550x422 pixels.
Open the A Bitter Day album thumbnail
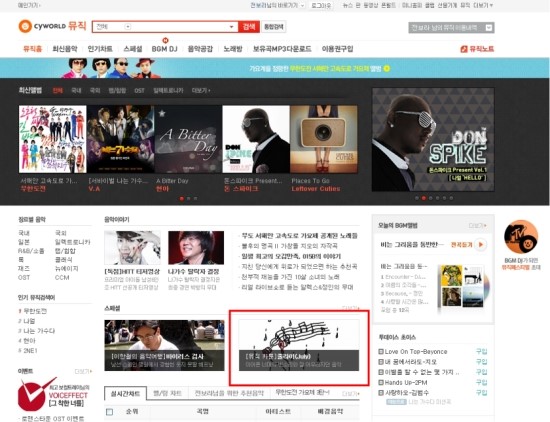point(188,139)
